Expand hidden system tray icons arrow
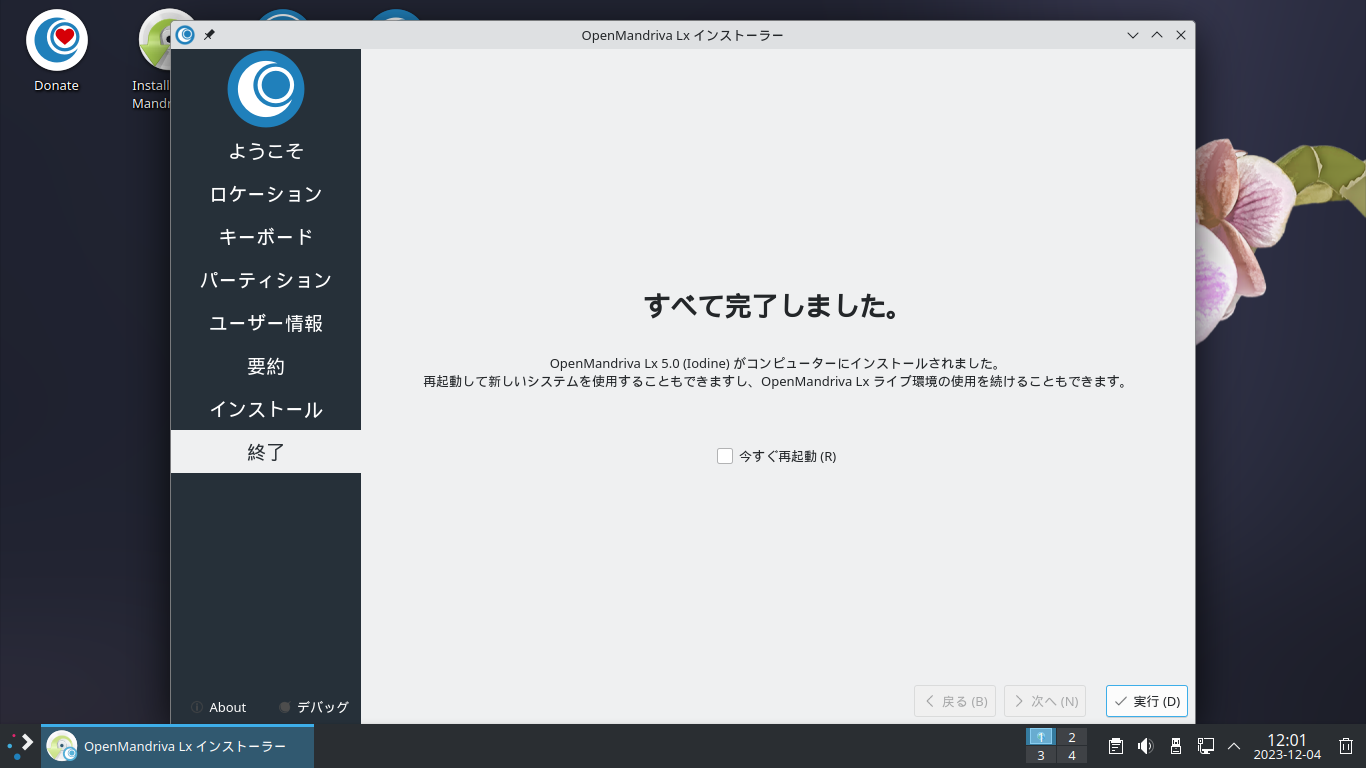 tap(1234, 746)
